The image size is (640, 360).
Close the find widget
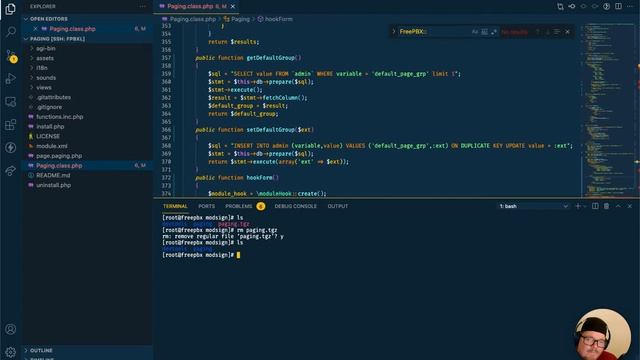click(567, 32)
